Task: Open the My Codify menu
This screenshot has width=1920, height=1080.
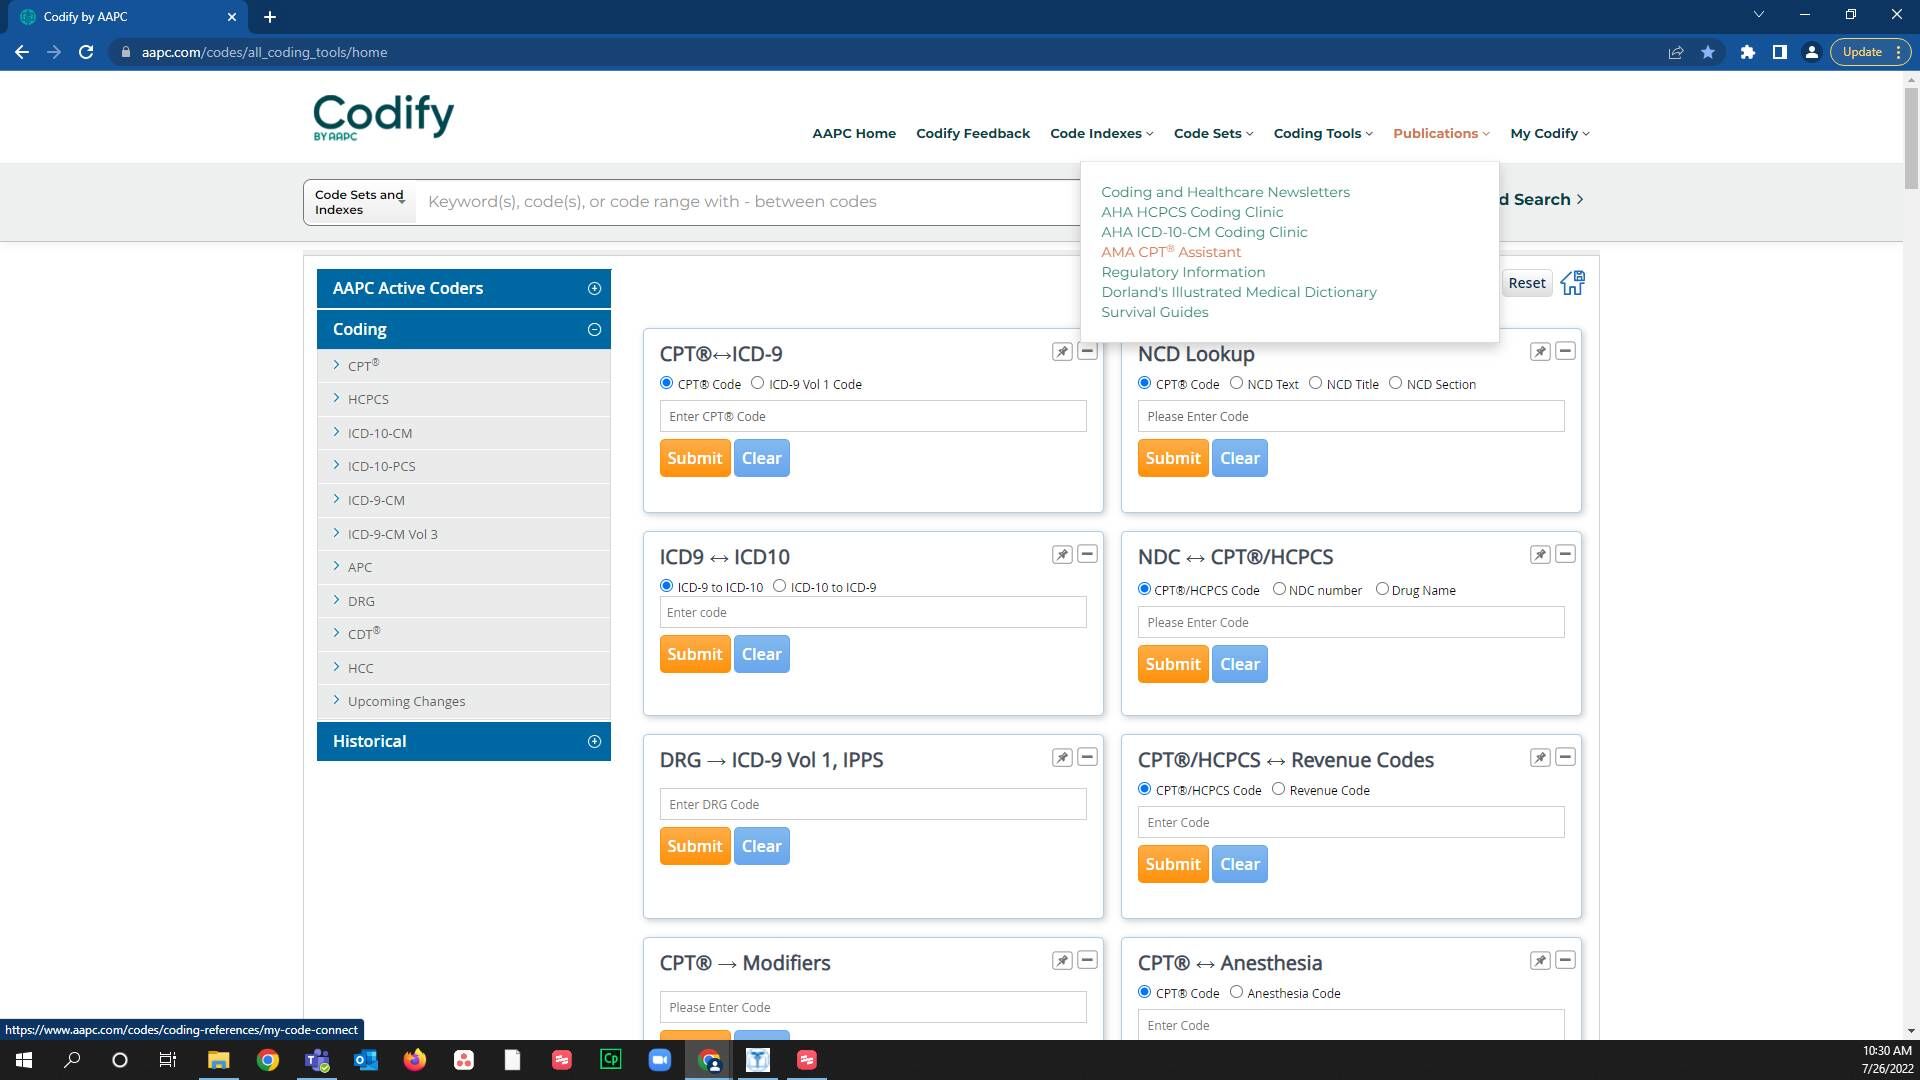Action: [1549, 133]
